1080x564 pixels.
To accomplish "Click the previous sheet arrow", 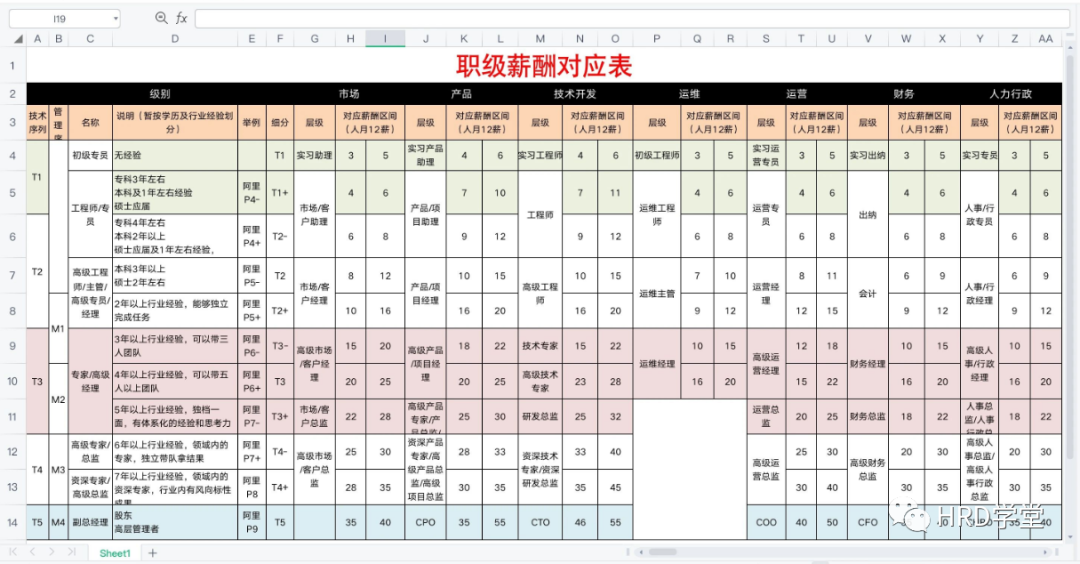I will pyautogui.click(x=32, y=552).
